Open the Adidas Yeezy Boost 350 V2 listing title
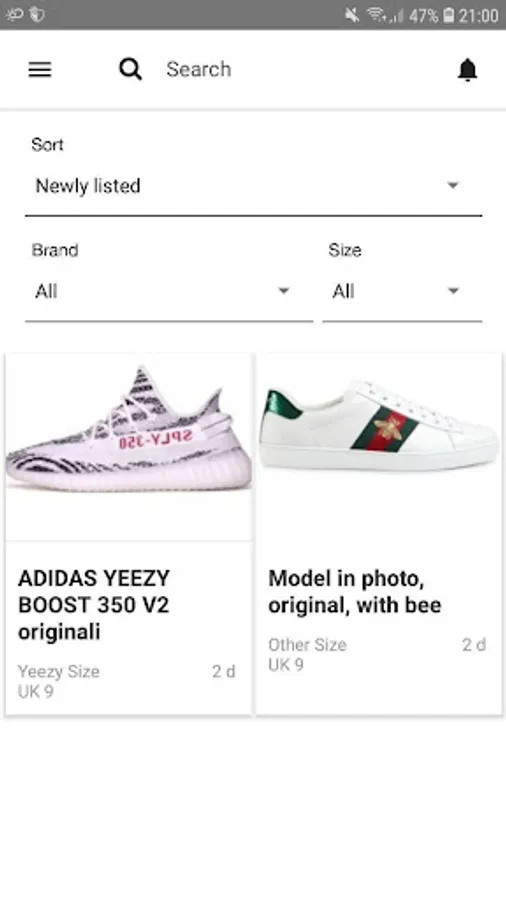This screenshot has height=900, width=506. [x=94, y=604]
